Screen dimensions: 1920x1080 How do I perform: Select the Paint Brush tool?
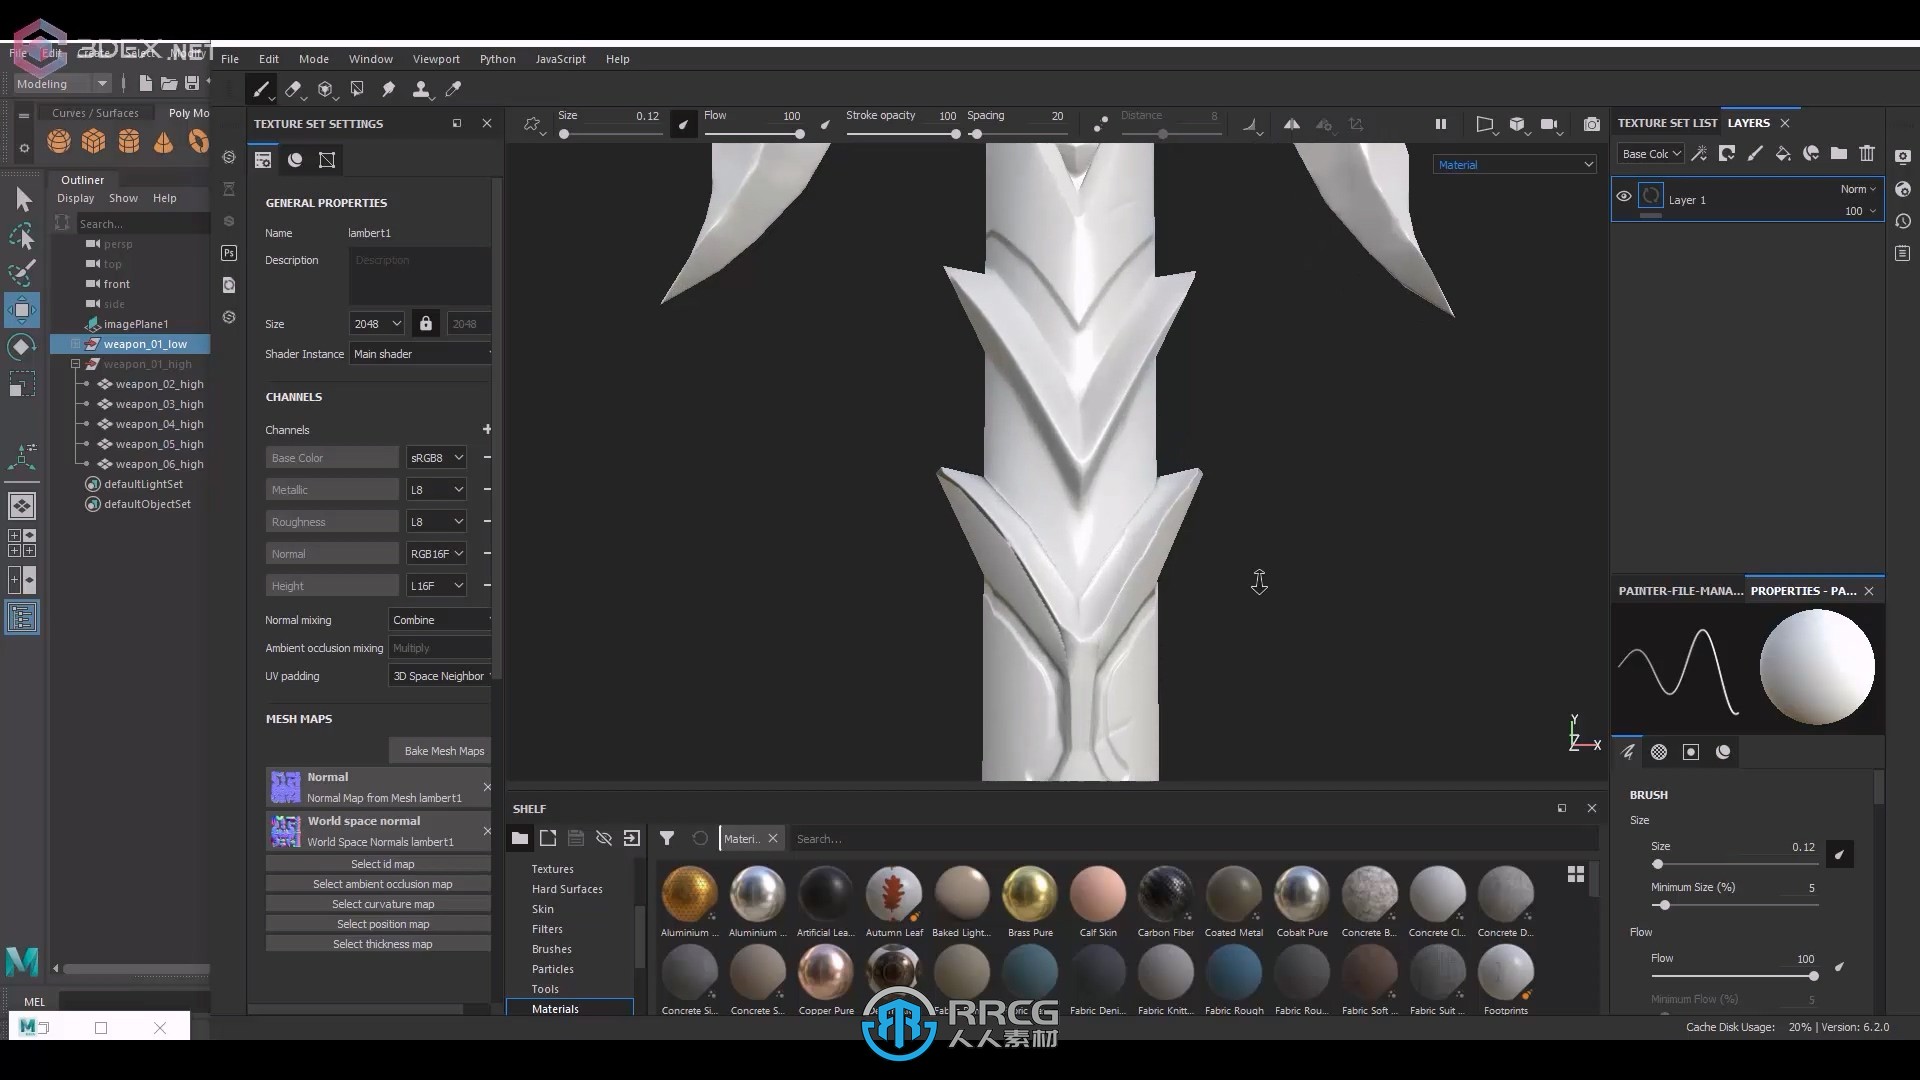click(260, 88)
